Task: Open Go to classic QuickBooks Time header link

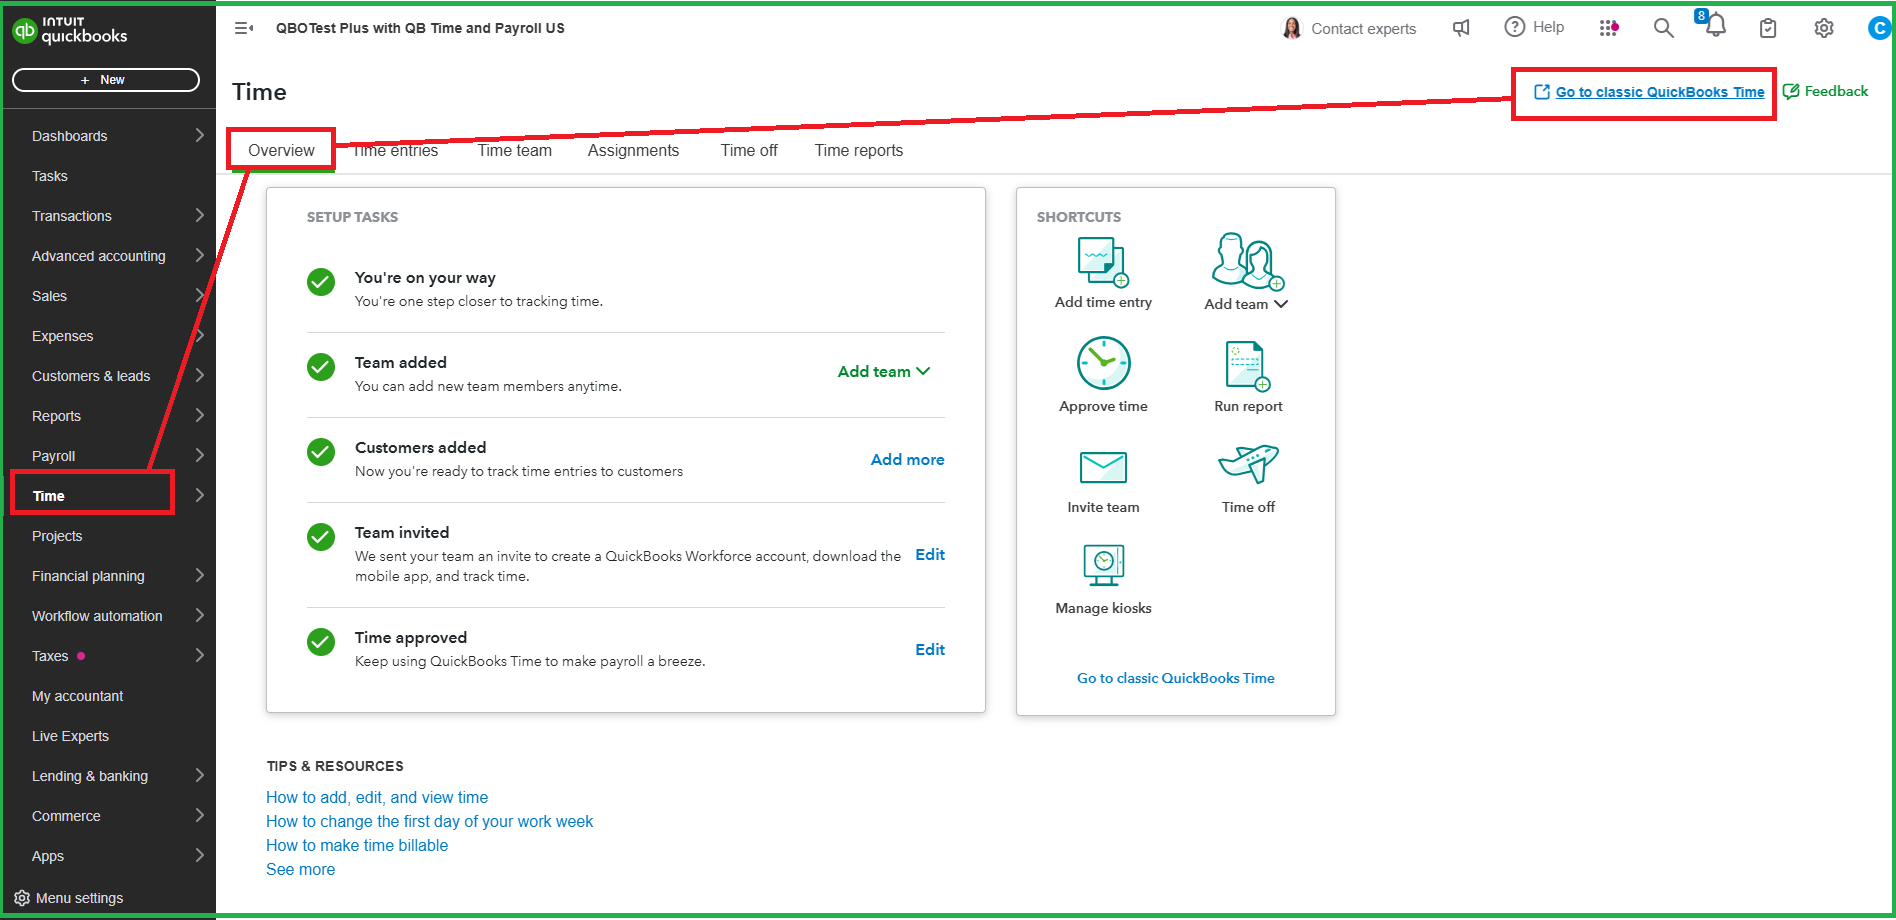Action: tap(1660, 92)
